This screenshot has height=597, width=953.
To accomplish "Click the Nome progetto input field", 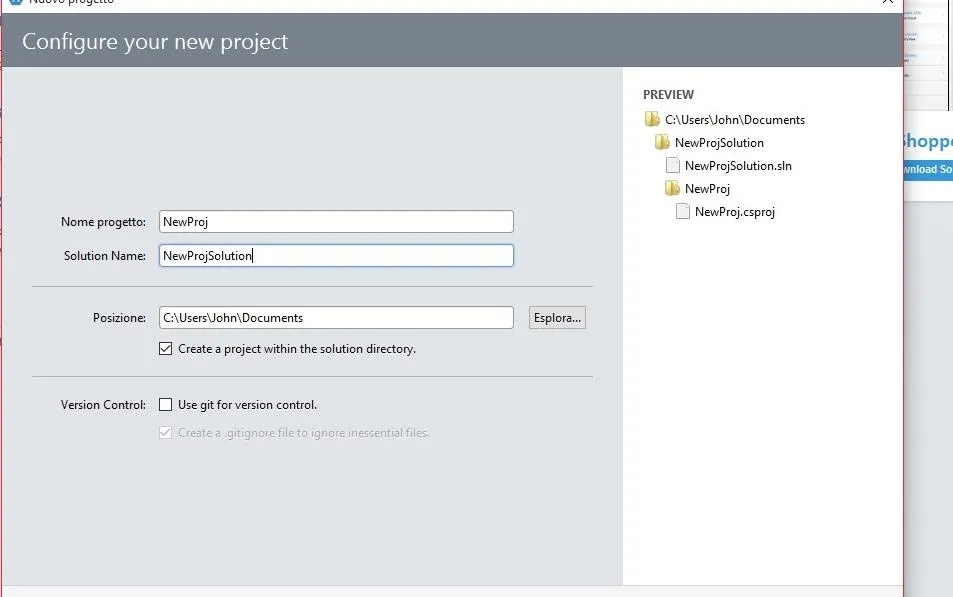I will coord(336,221).
